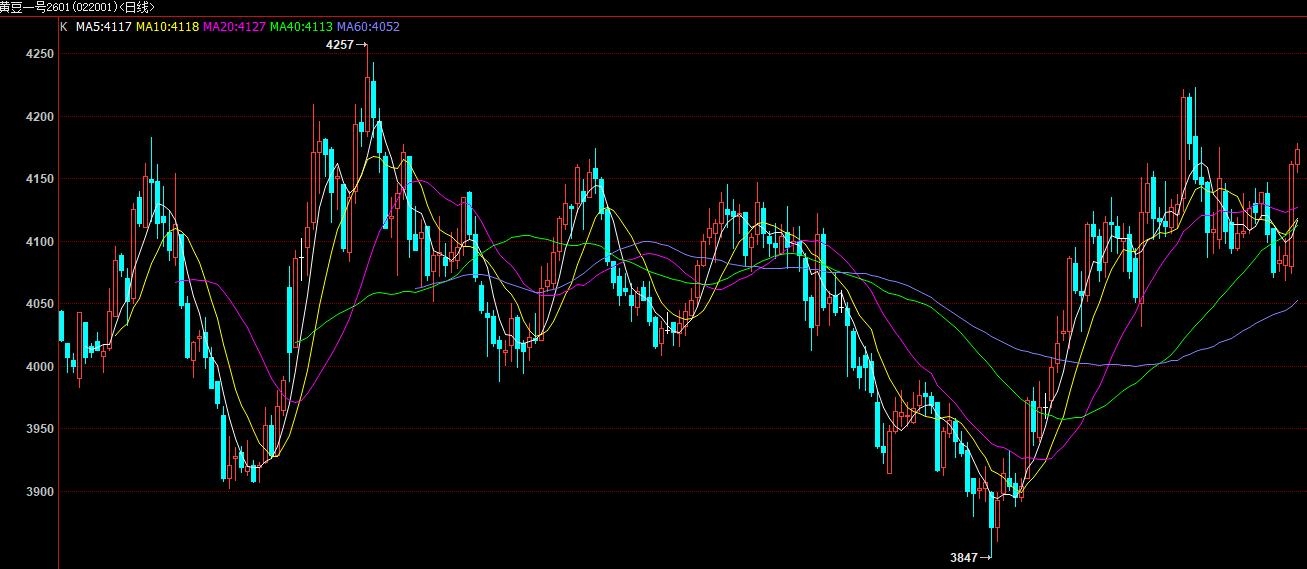Click the 3900 price axis label
Viewport: 1307px width, 569px height.
[x=40, y=492]
